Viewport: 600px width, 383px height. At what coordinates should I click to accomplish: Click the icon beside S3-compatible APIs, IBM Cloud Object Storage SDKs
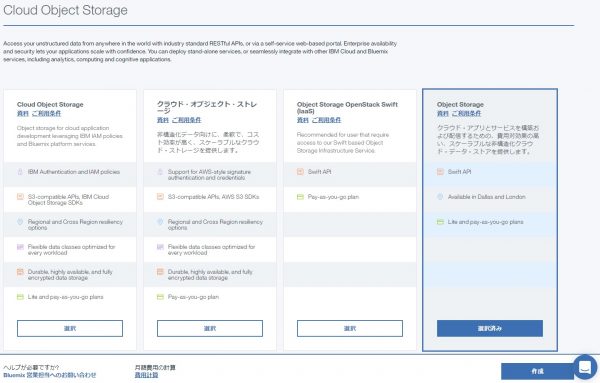(x=20, y=197)
